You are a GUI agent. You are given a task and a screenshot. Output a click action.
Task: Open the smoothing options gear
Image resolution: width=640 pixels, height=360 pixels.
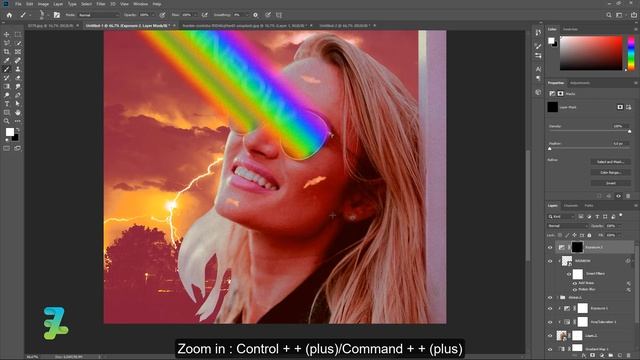point(256,15)
